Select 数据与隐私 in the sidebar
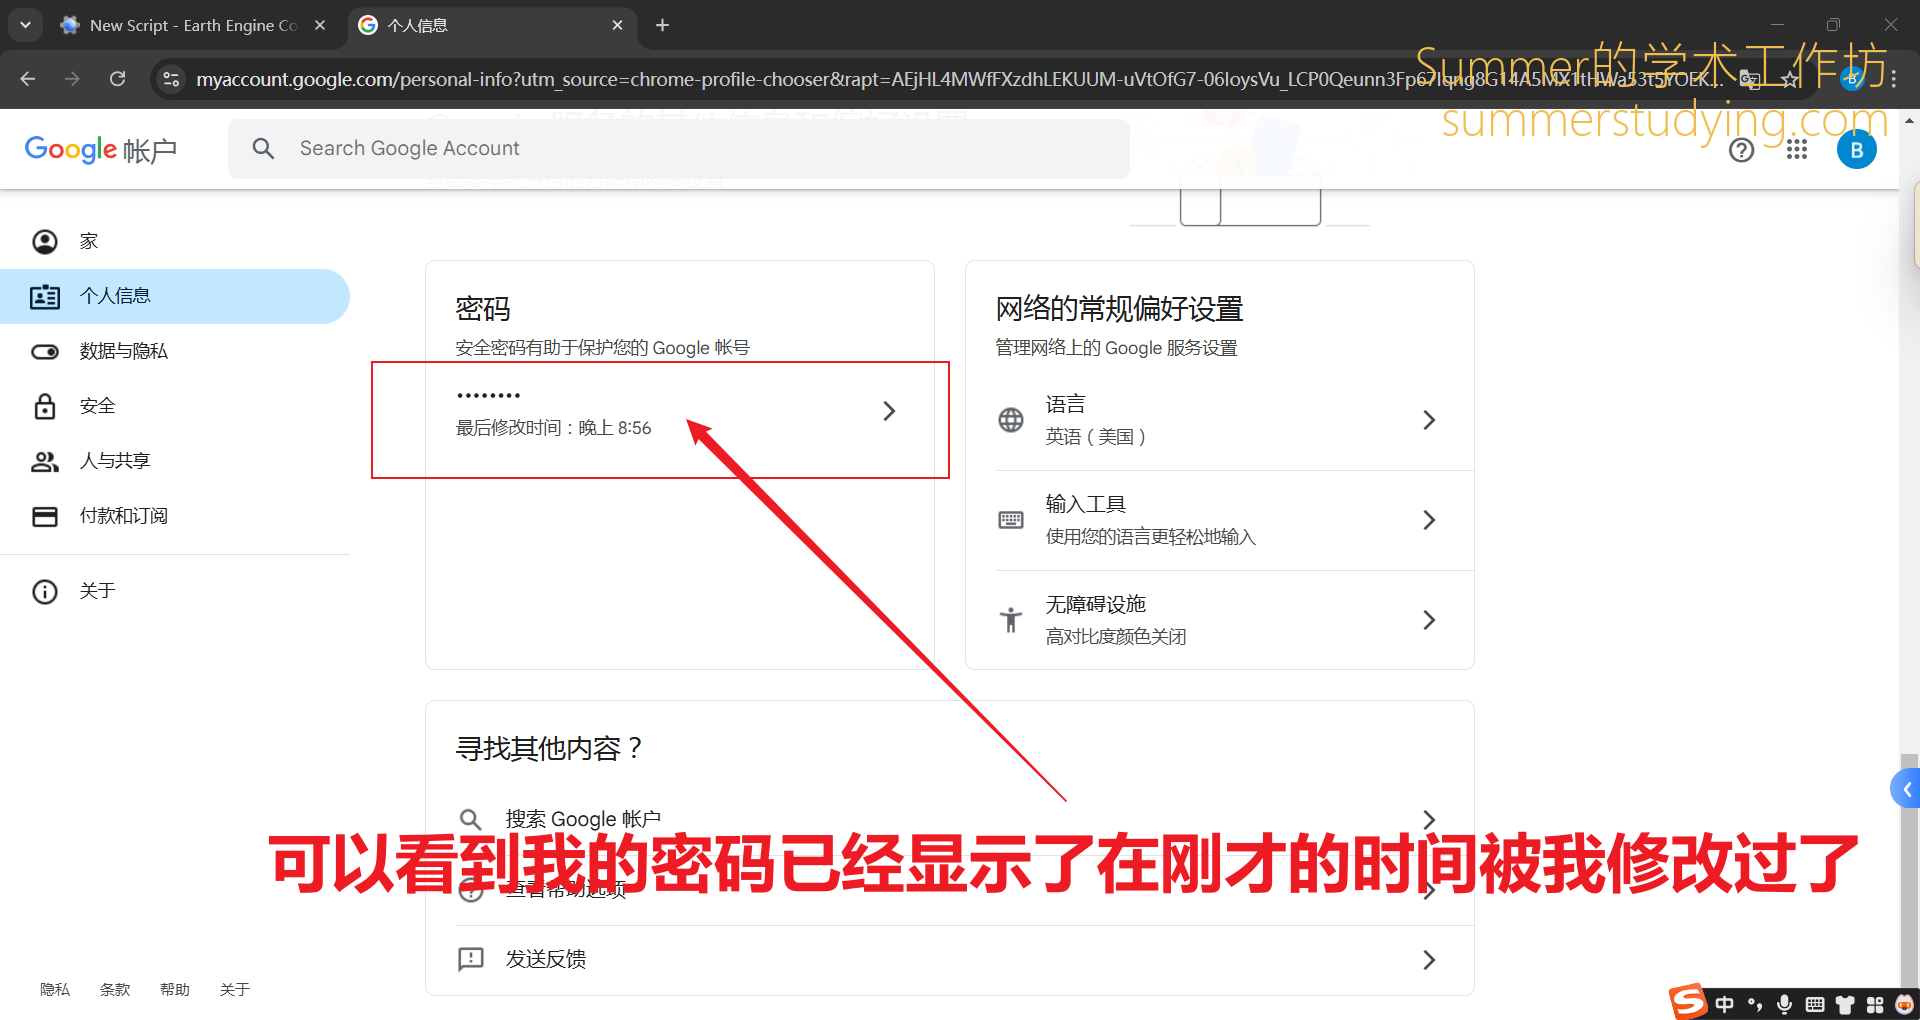1920x1020 pixels. (175, 351)
